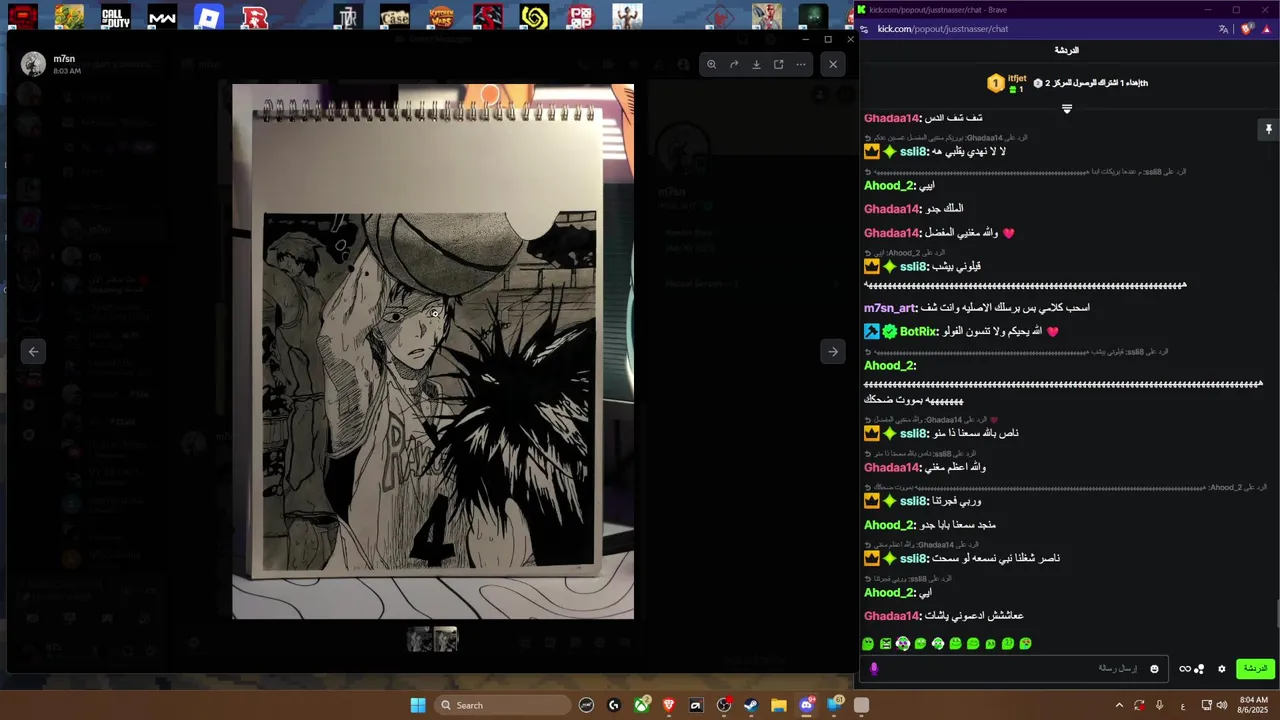Click the number 1 gold badge leaderboard
The height and width of the screenshot is (720, 1280).
(x=996, y=84)
